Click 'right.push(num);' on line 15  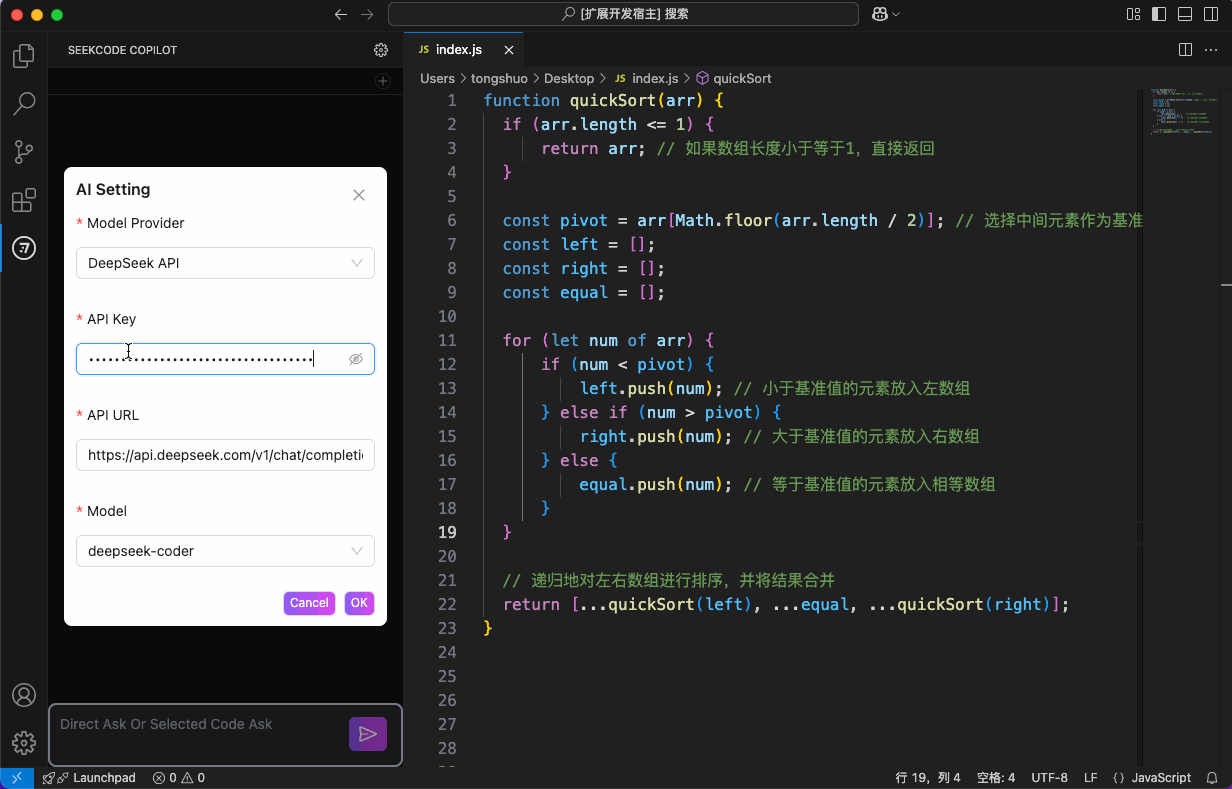pos(657,436)
